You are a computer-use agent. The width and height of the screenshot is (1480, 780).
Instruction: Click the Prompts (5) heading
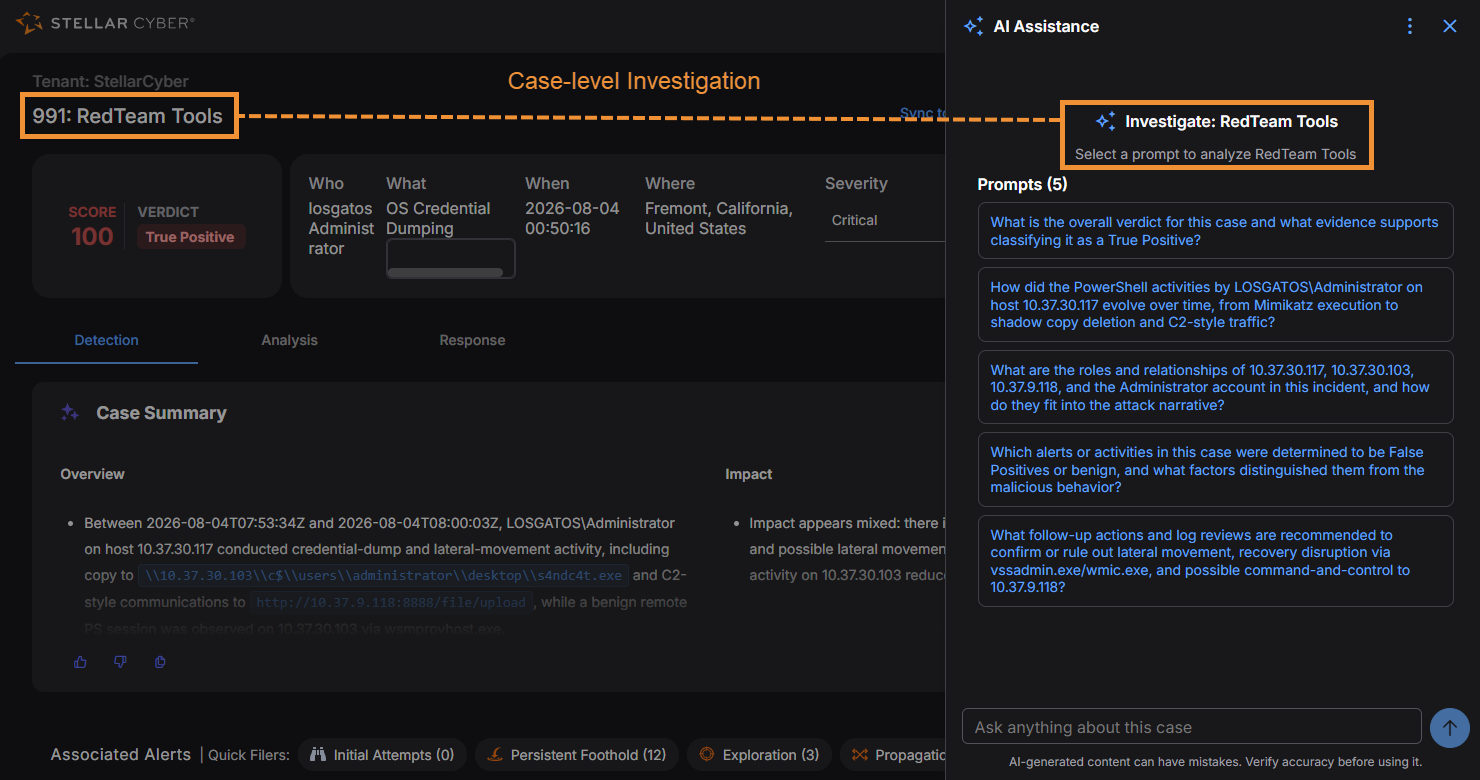pyautogui.click(x=1022, y=184)
